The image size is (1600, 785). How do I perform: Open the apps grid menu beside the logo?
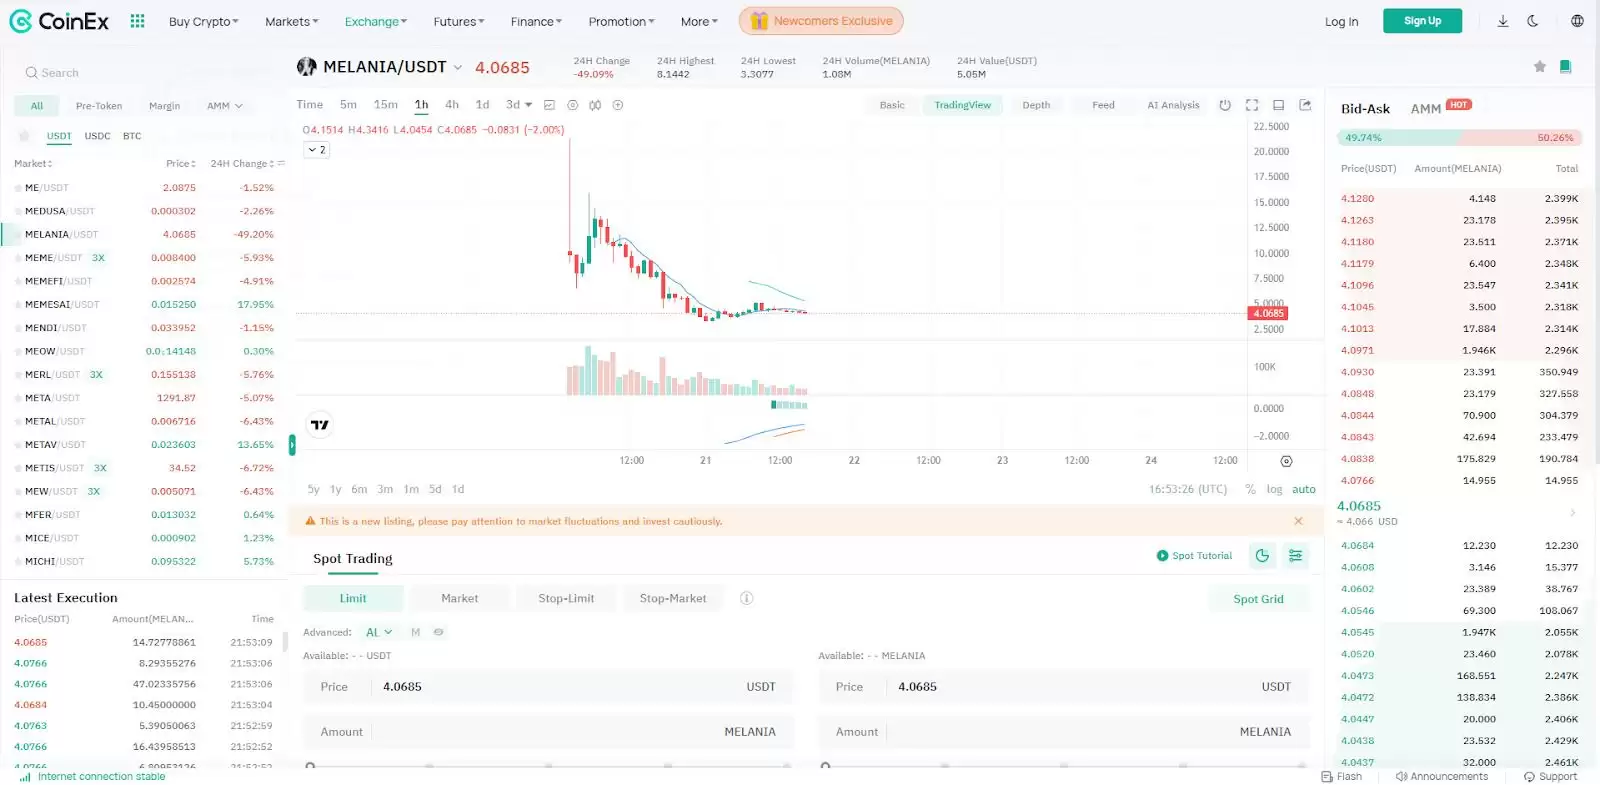click(x=138, y=21)
